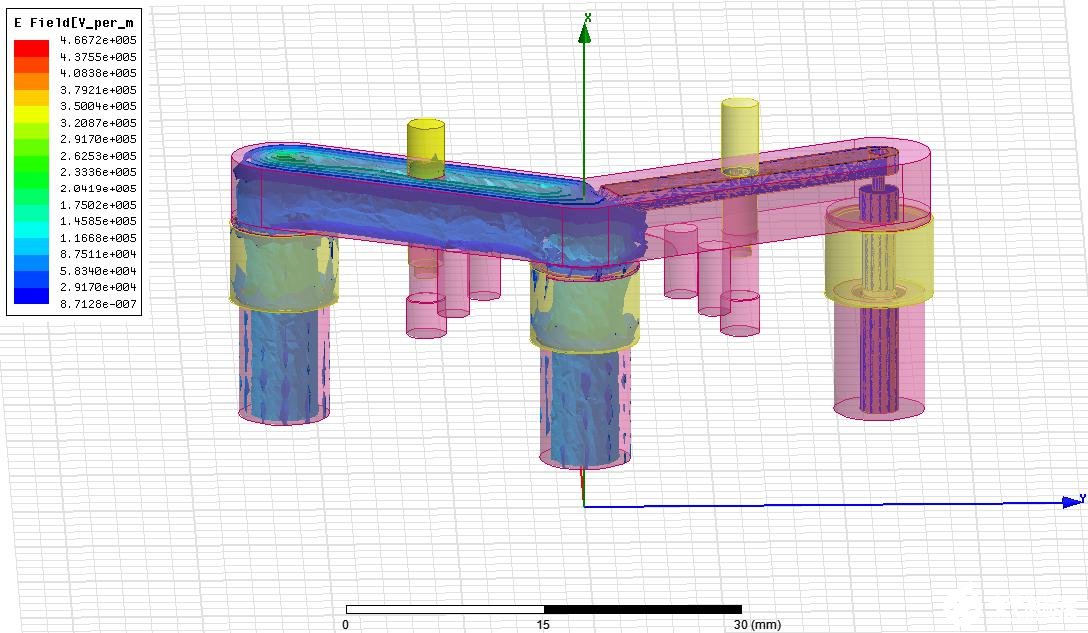Click the 30 (mm) scale bar label
Viewport: 1088px width, 633px height.
pos(757,625)
